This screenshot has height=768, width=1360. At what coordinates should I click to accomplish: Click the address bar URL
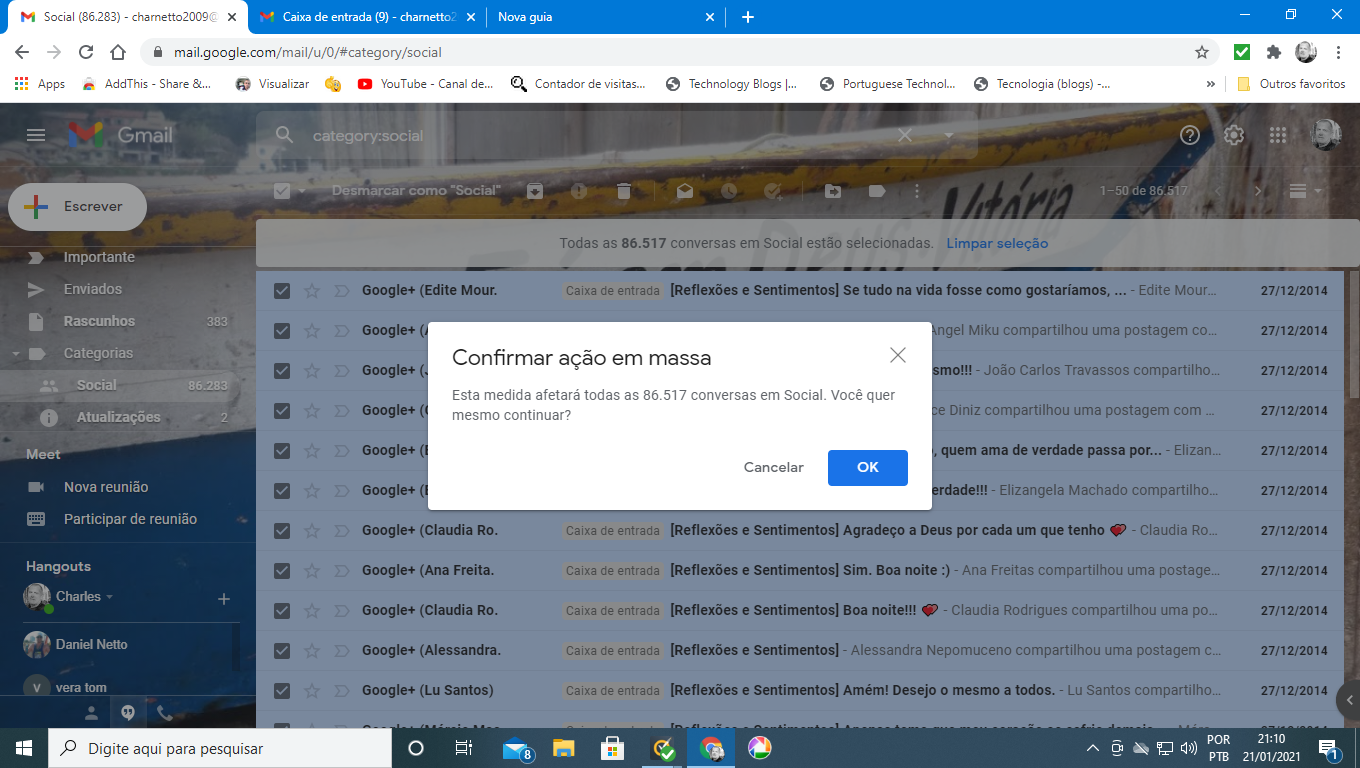point(308,52)
